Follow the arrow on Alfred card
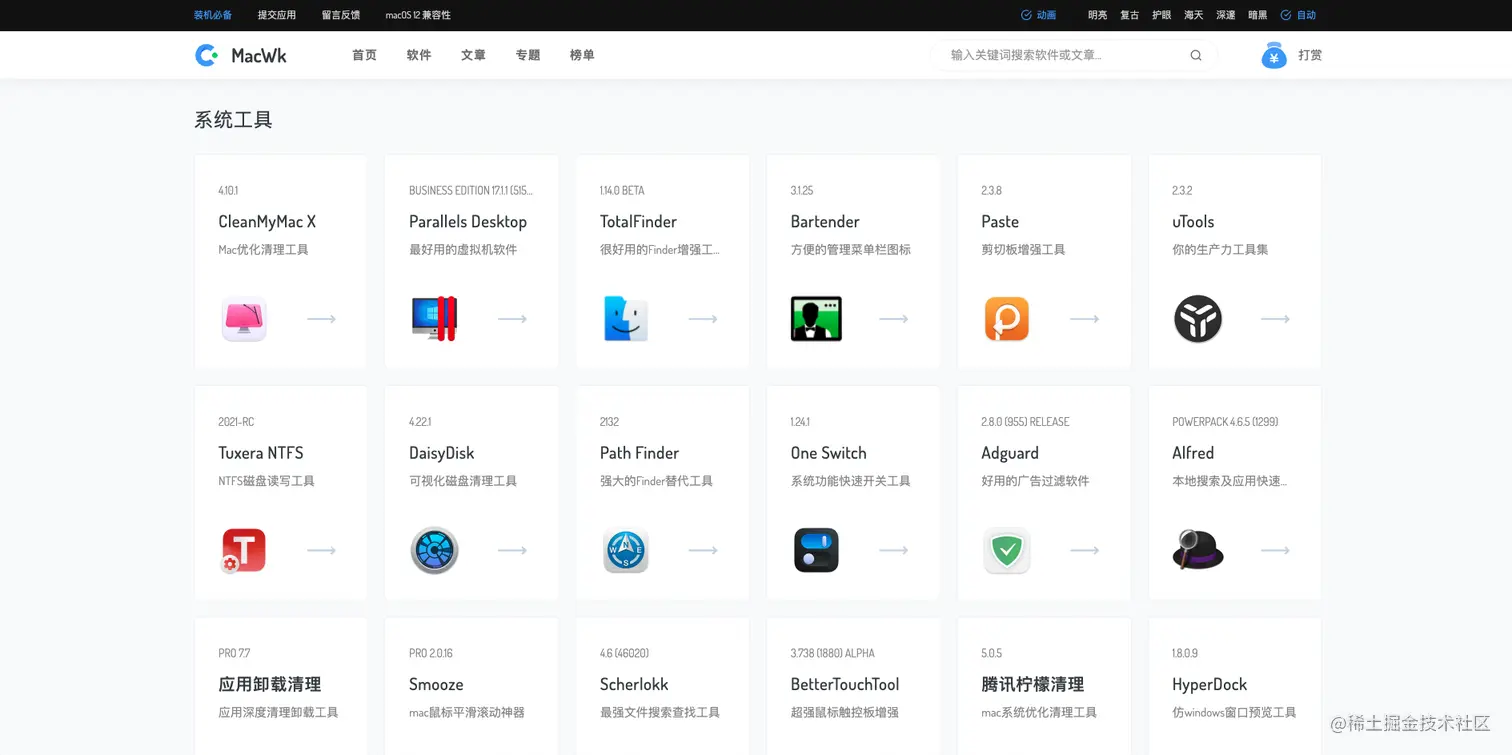 click(1275, 550)
